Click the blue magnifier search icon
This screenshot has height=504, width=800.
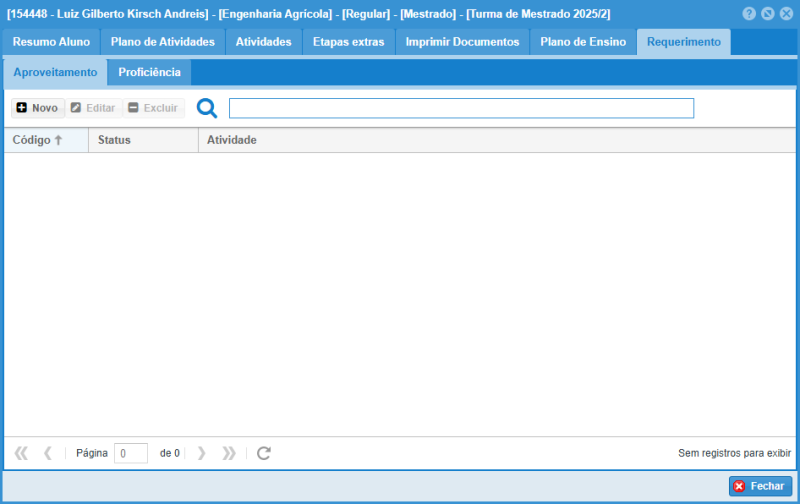[207, 108]
